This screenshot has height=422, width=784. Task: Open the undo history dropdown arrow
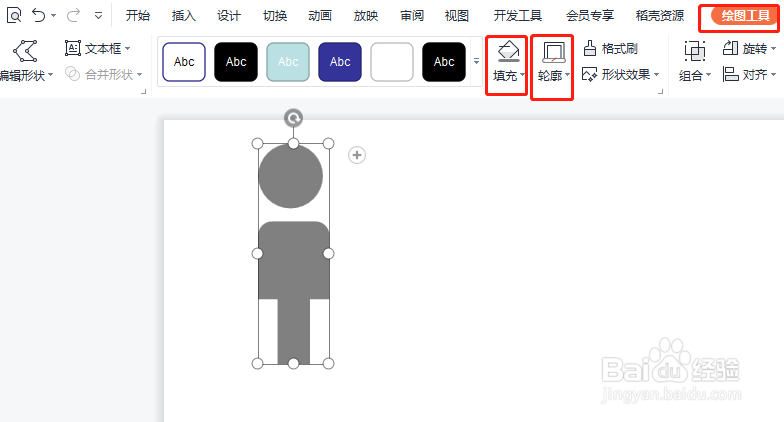tap(54, 16)
